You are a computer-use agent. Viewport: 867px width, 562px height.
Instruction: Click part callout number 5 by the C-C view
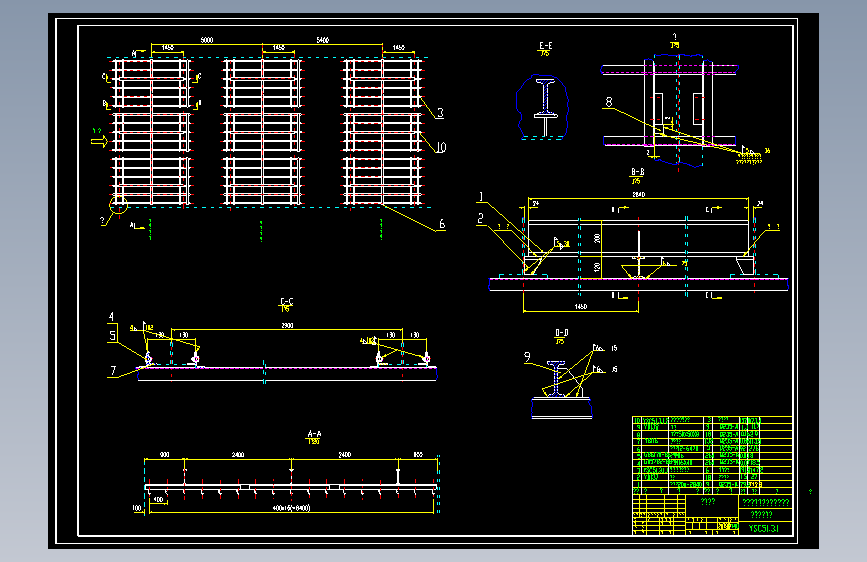112,336
